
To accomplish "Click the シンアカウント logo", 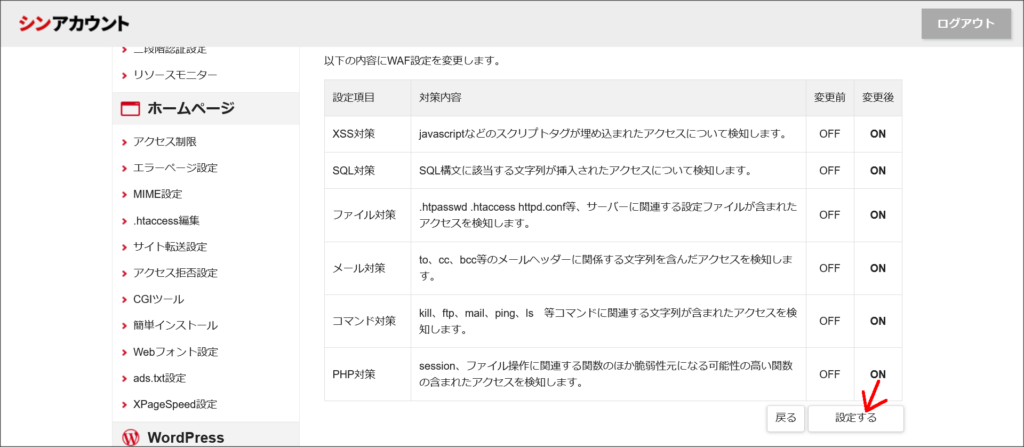I will coord(73,23).
